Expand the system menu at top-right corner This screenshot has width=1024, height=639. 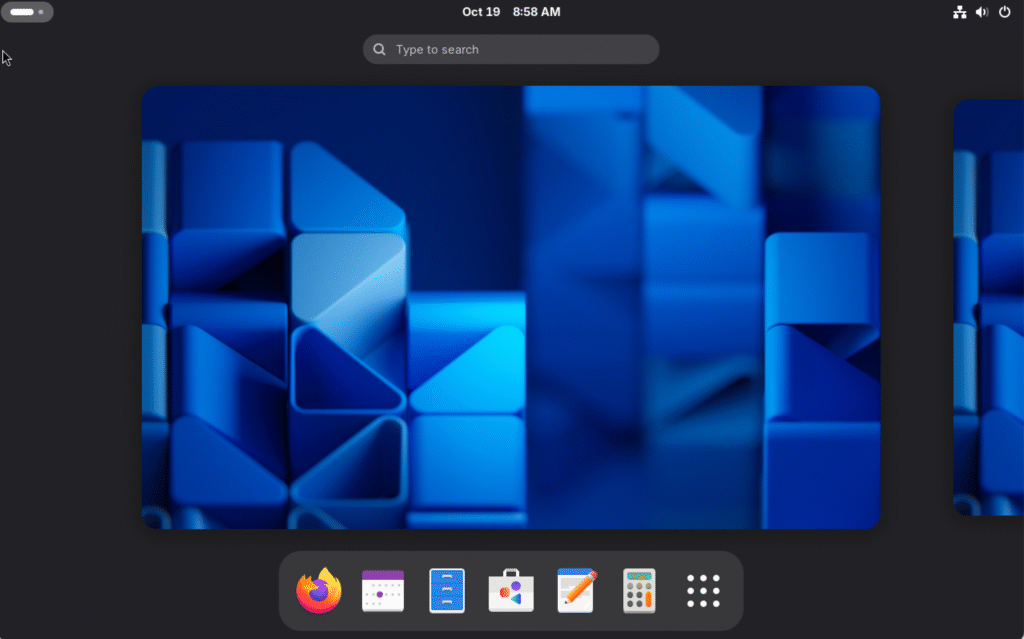click(x=982, y=12)
